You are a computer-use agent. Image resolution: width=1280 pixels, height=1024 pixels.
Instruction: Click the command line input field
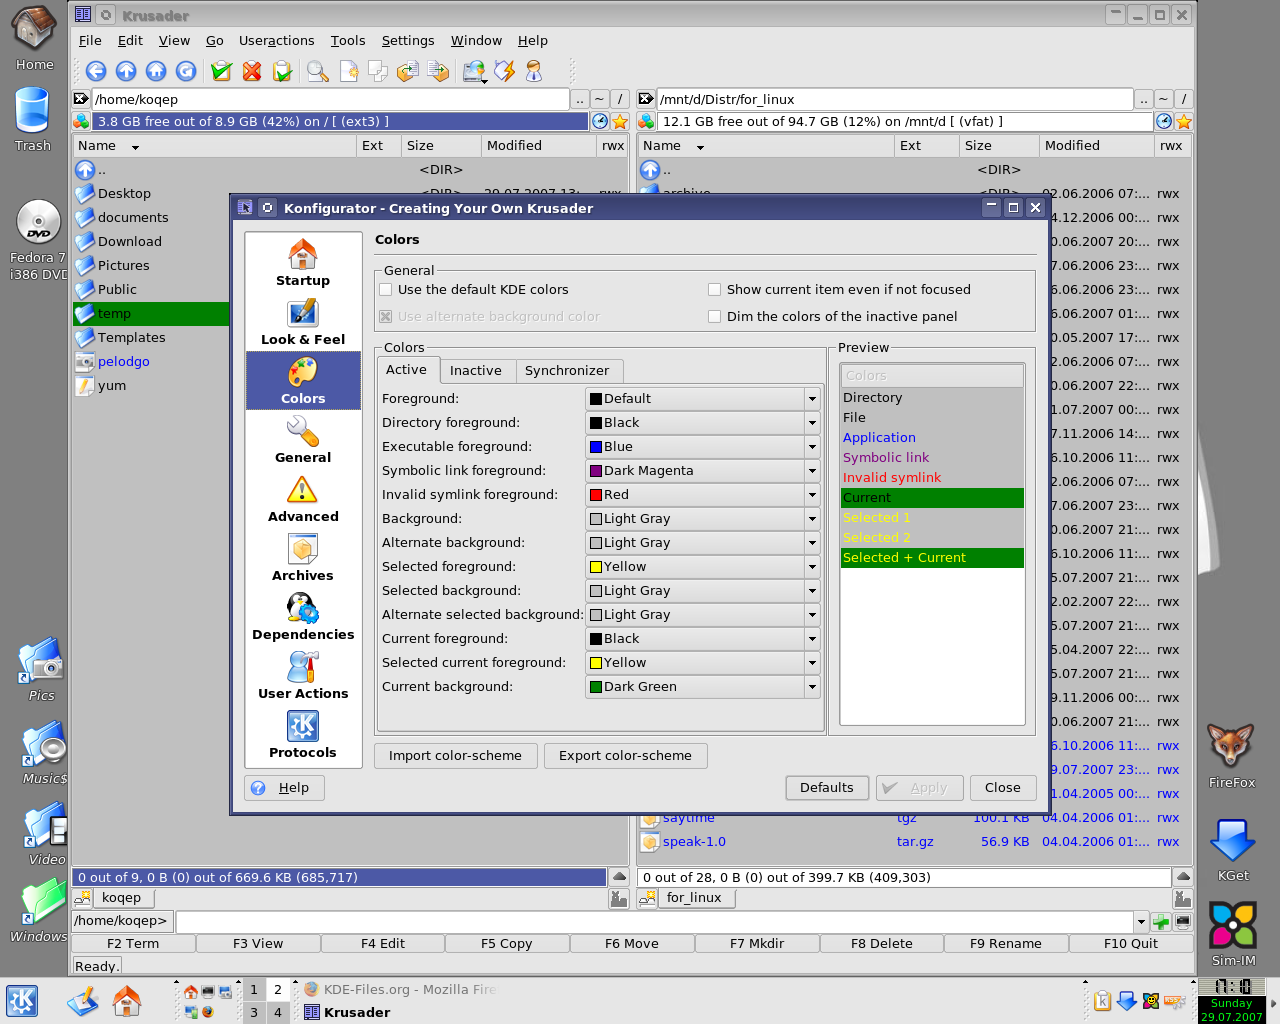point(654,921)
